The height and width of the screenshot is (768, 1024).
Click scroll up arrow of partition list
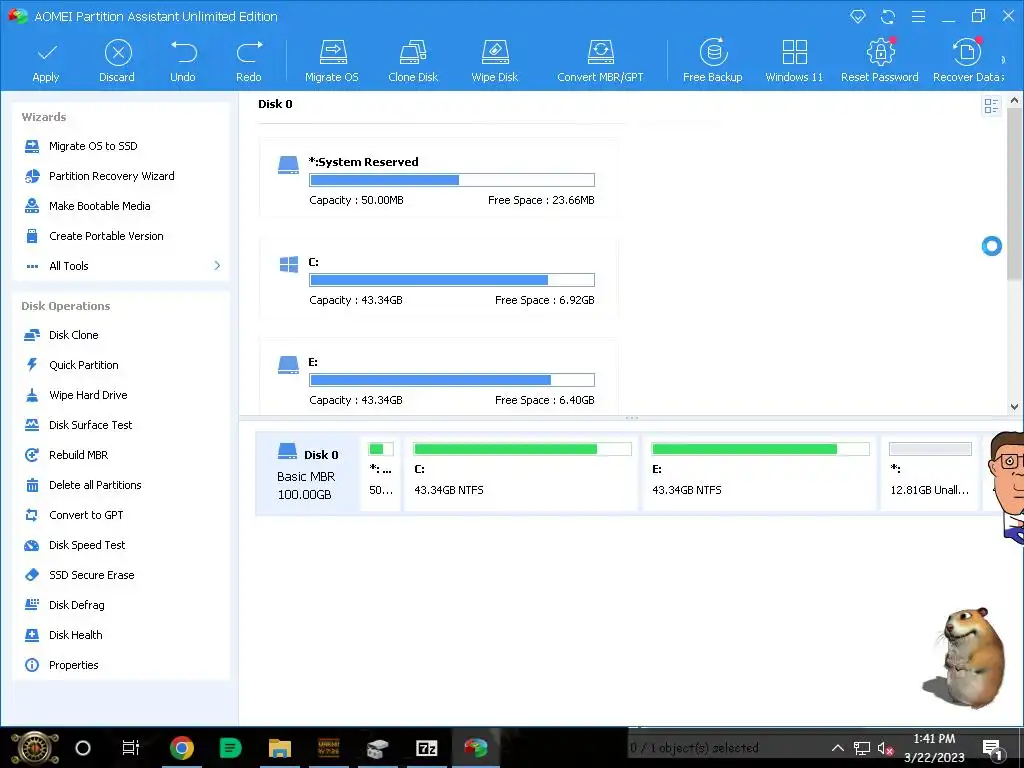point(1014,101)
